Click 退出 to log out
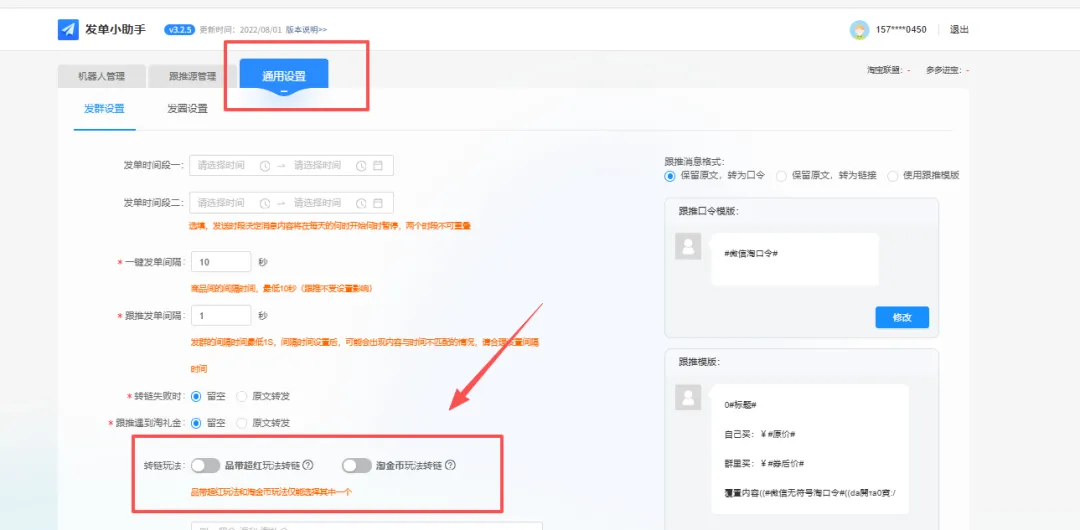The width and height of the screenshot is (1080, 530). tap(959, 30)
